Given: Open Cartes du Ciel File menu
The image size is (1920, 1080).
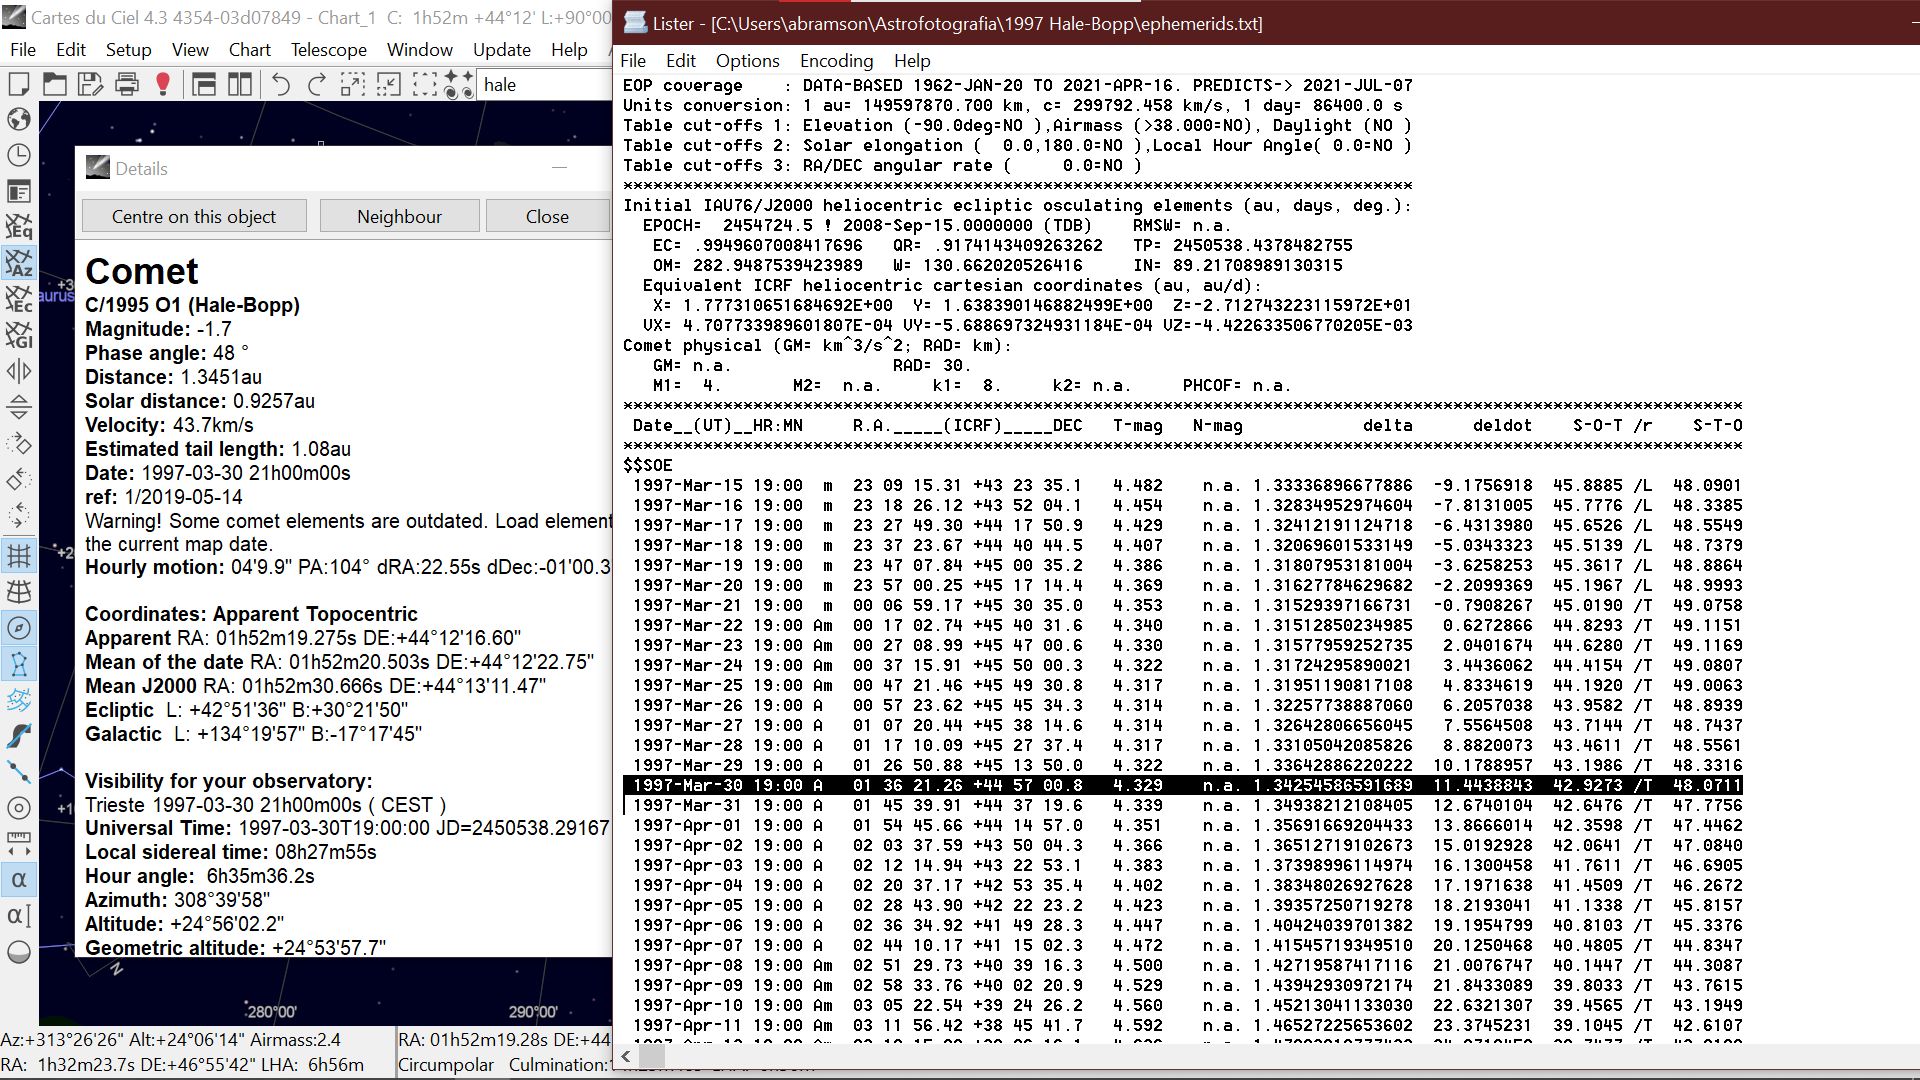Looking at the screenshot, I should pyautogui.click(x=23, y=49).
